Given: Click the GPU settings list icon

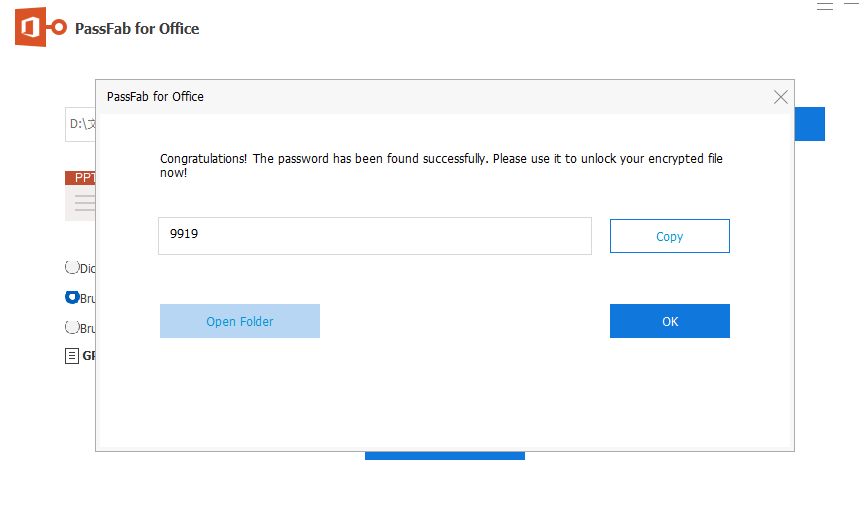Looking at the screenshot, I should pyautogui.click(x=72, y=355).
